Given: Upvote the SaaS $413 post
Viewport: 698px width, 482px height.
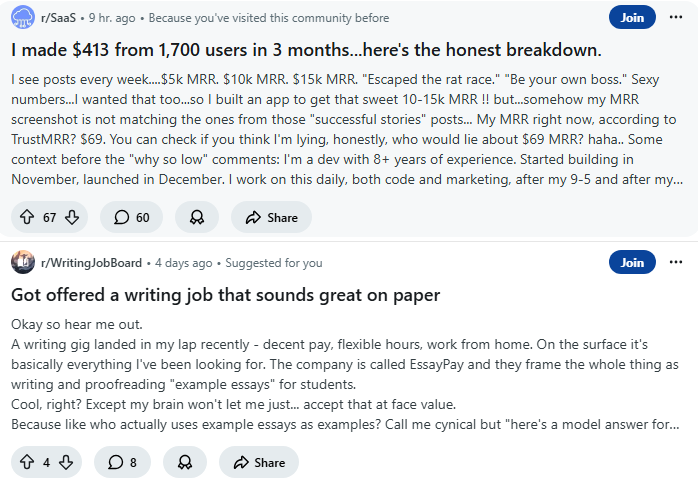Looking at the screenshot, I should click(x=27, y=217).
